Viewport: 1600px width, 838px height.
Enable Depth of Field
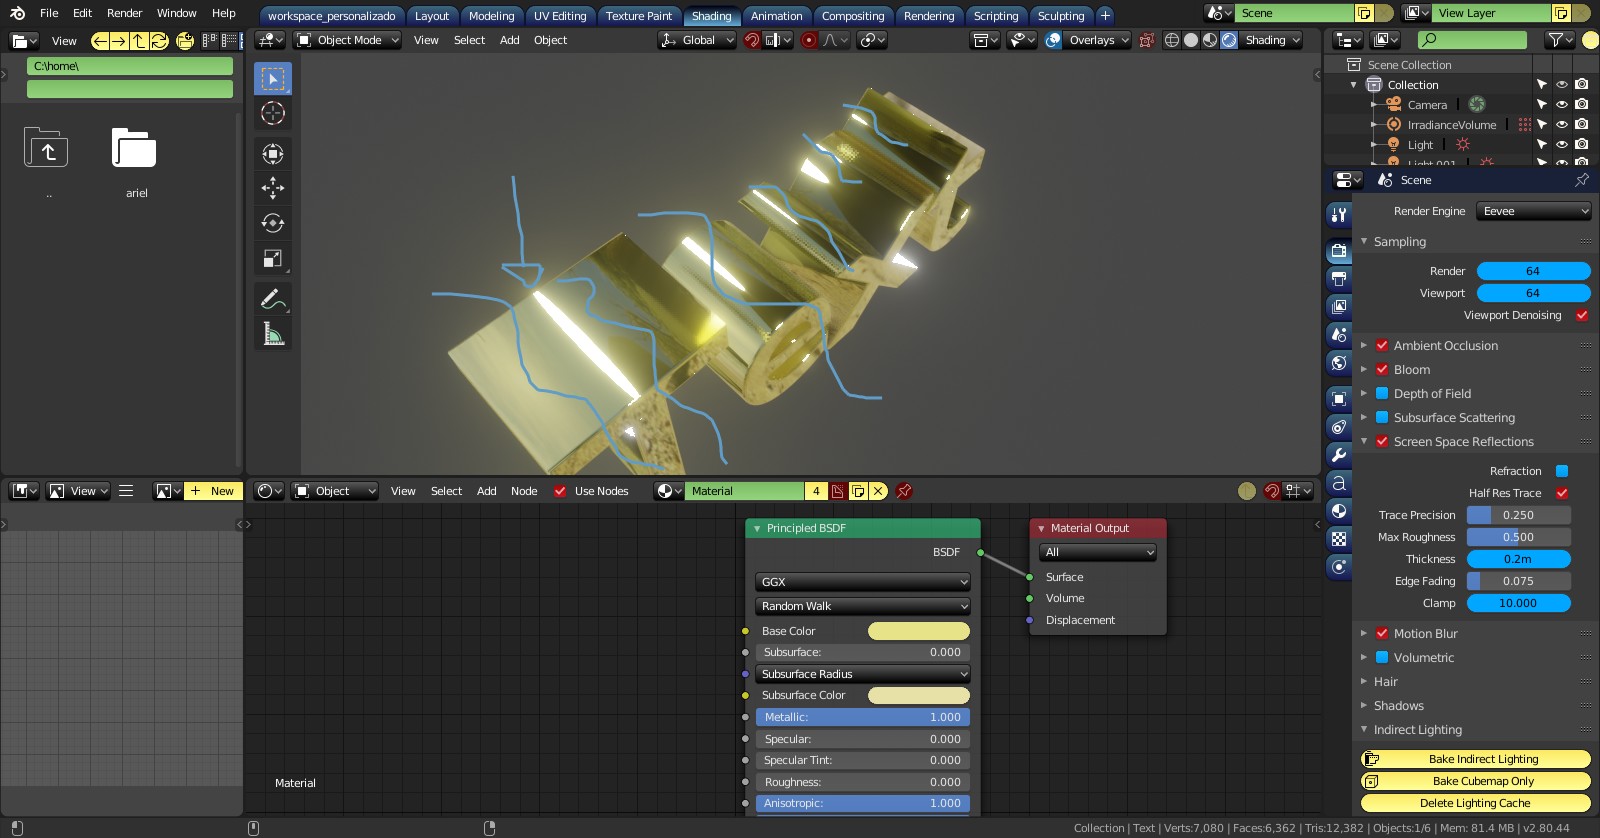1382,394
